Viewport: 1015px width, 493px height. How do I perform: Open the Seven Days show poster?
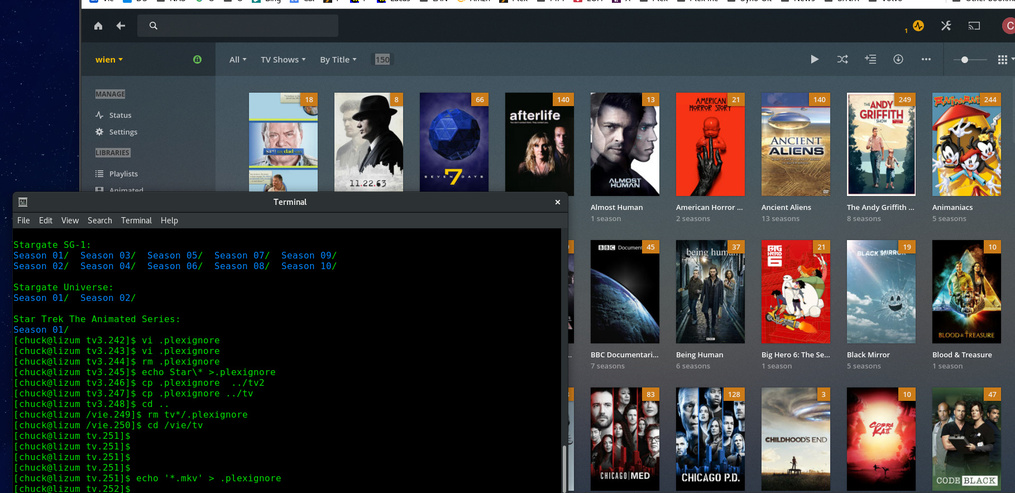pyautogui.click(x=454, y=142)
